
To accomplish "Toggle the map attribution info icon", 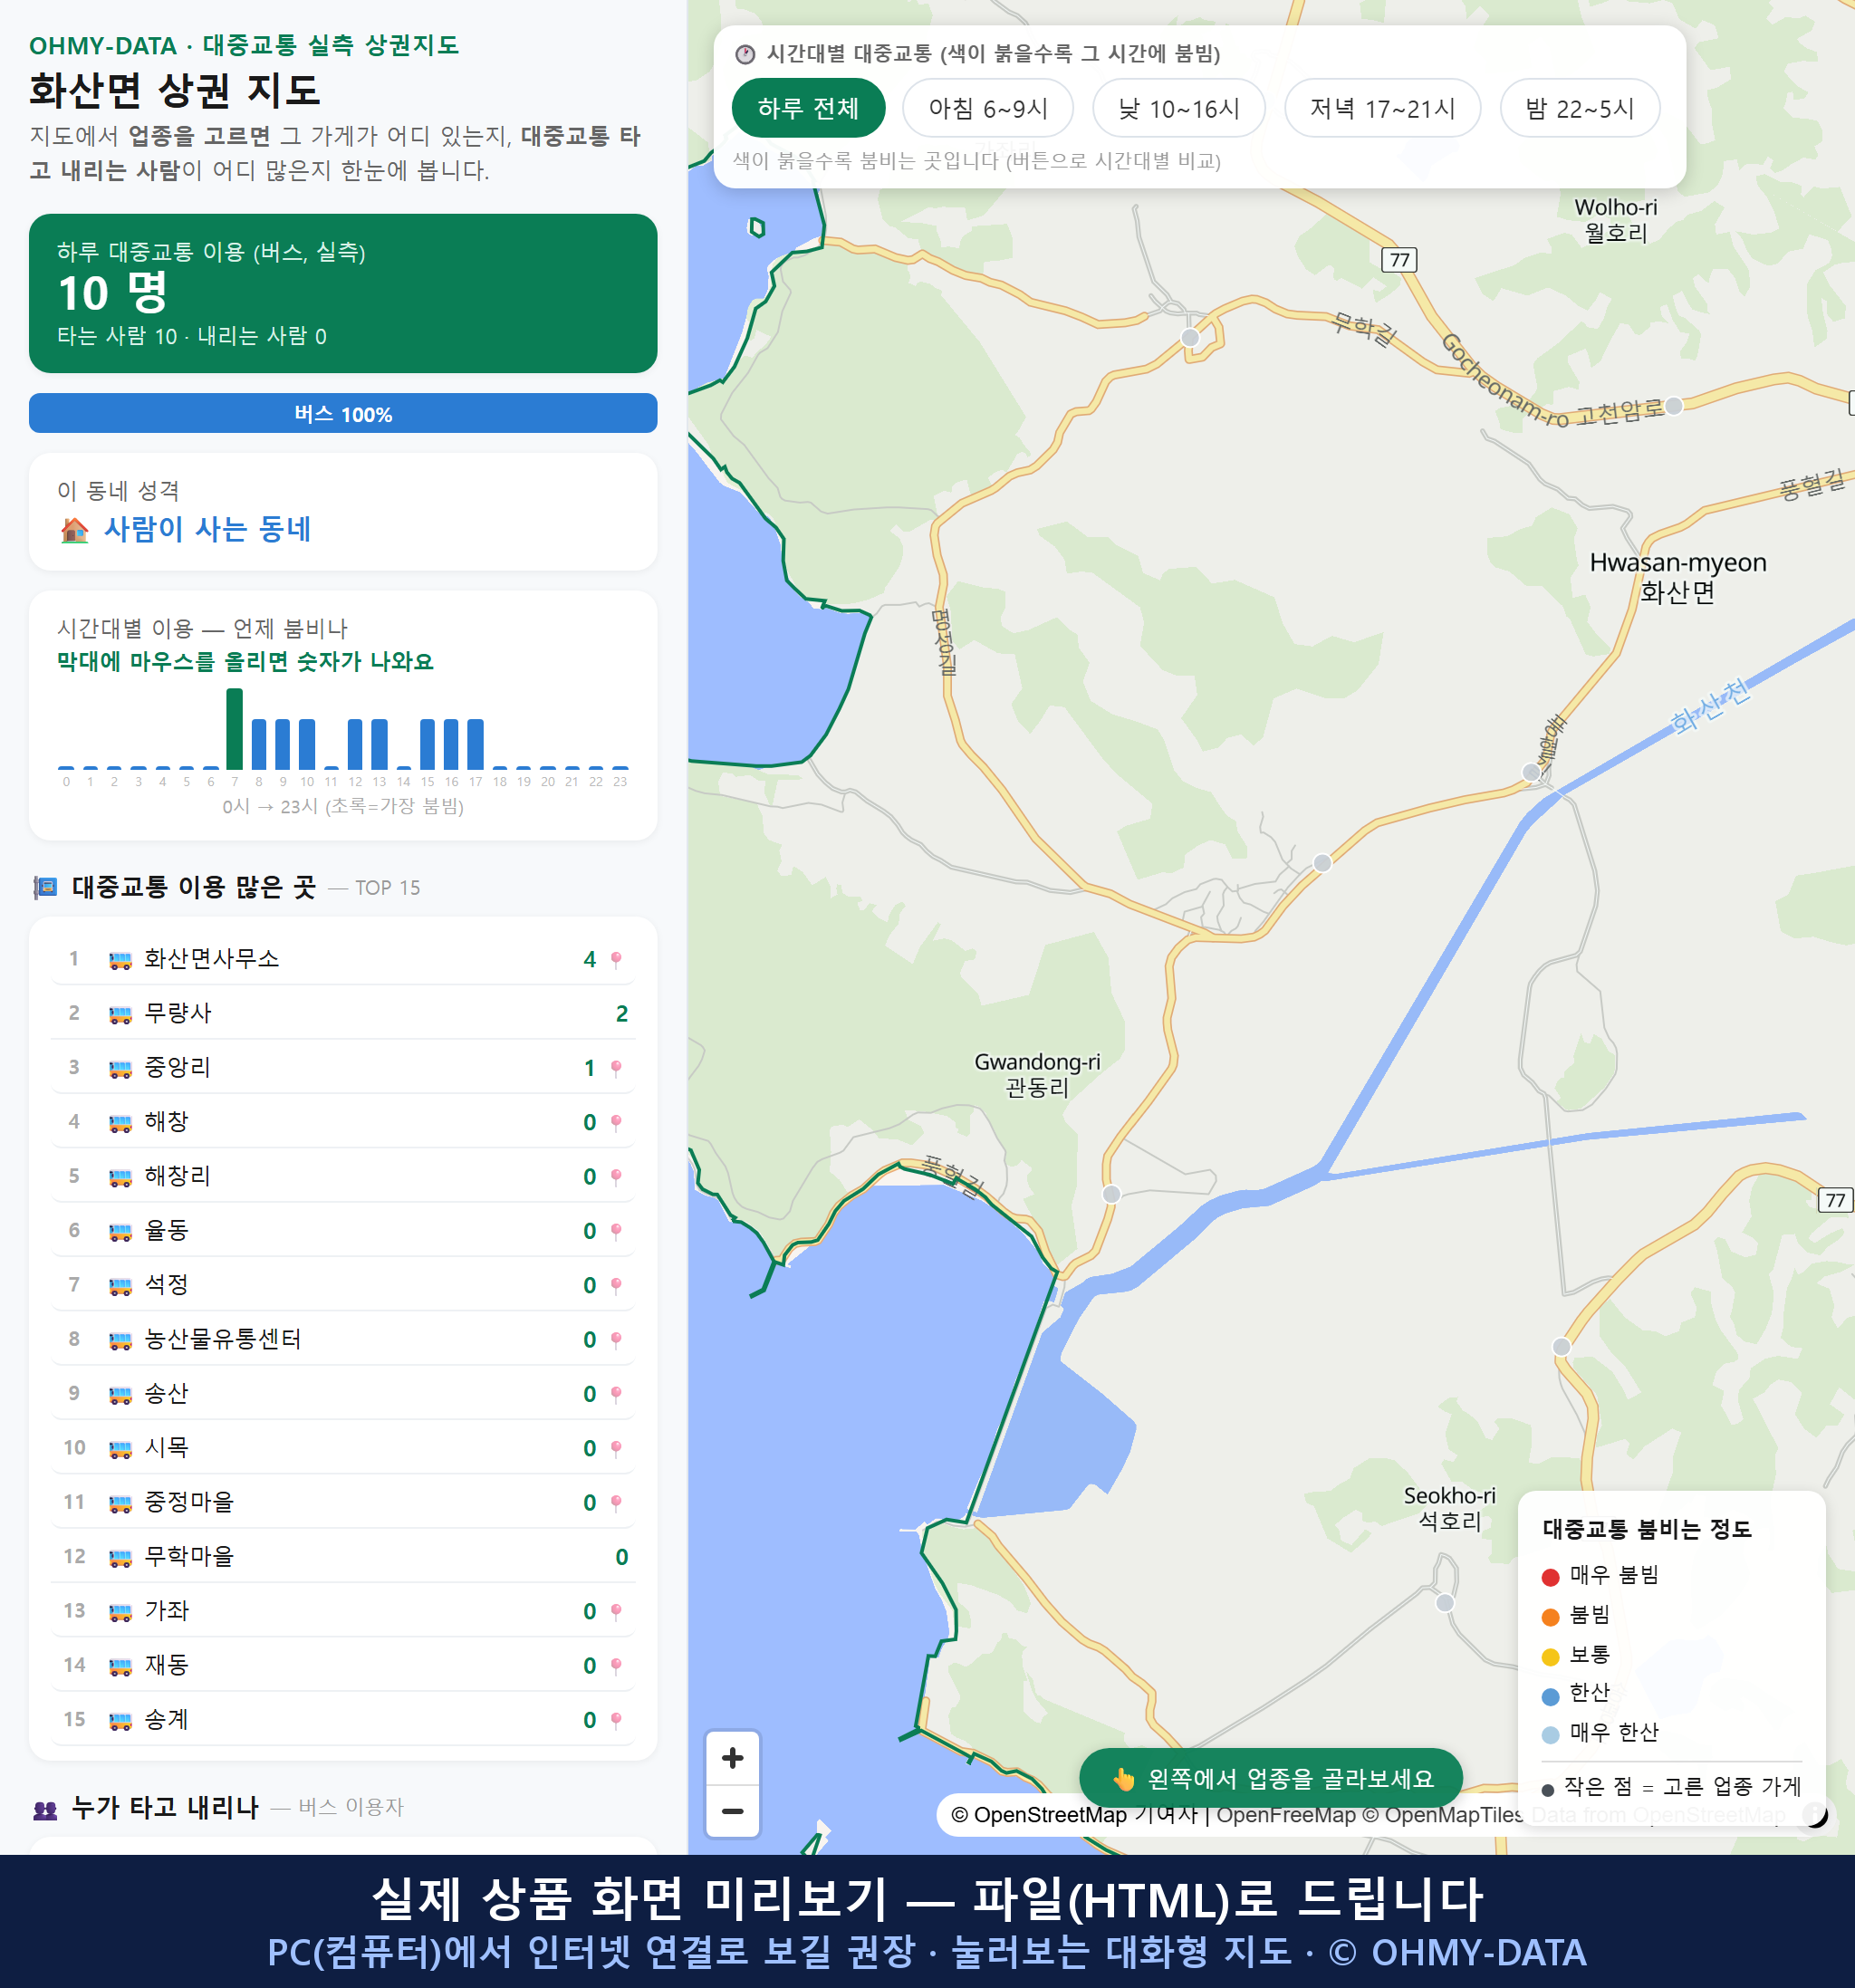I will [1814, 1814].
